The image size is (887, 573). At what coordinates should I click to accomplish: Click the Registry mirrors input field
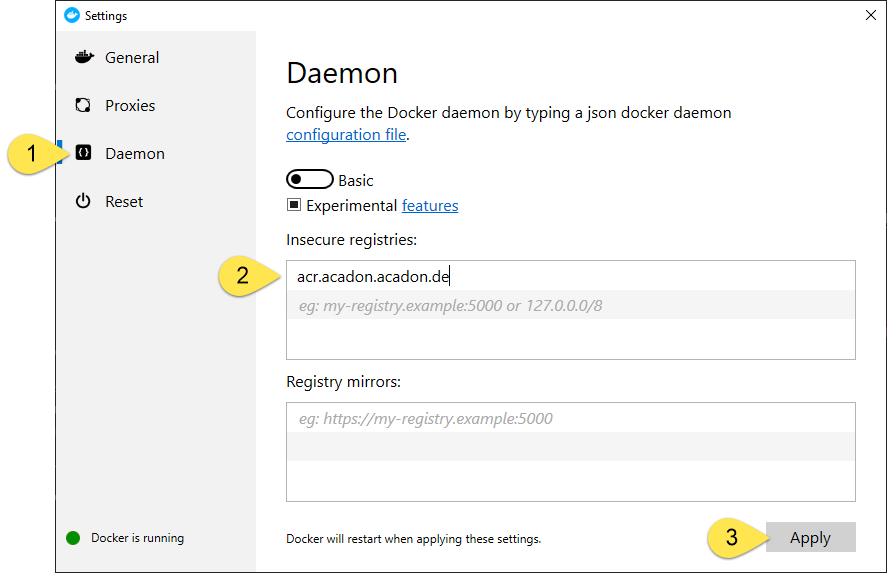571,451
